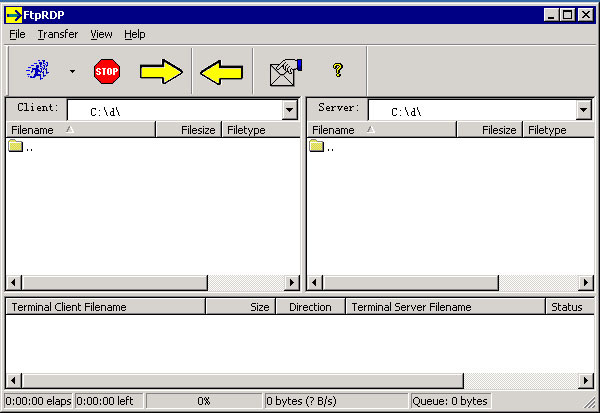Click the yellow question mark help icon
Image resolution: width=600 pixels, height=413 pixels.
(338, 70)
